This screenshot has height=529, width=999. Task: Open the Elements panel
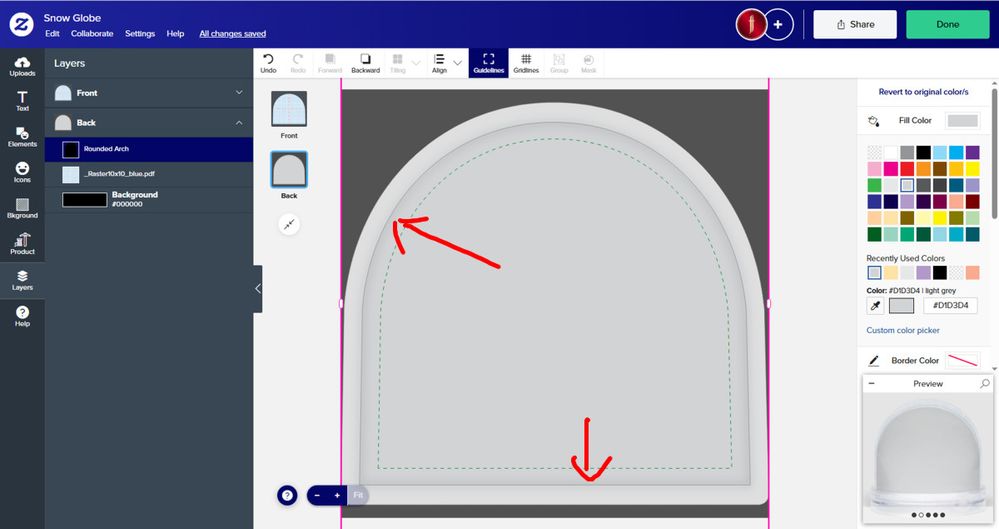(x=22, y=136)
